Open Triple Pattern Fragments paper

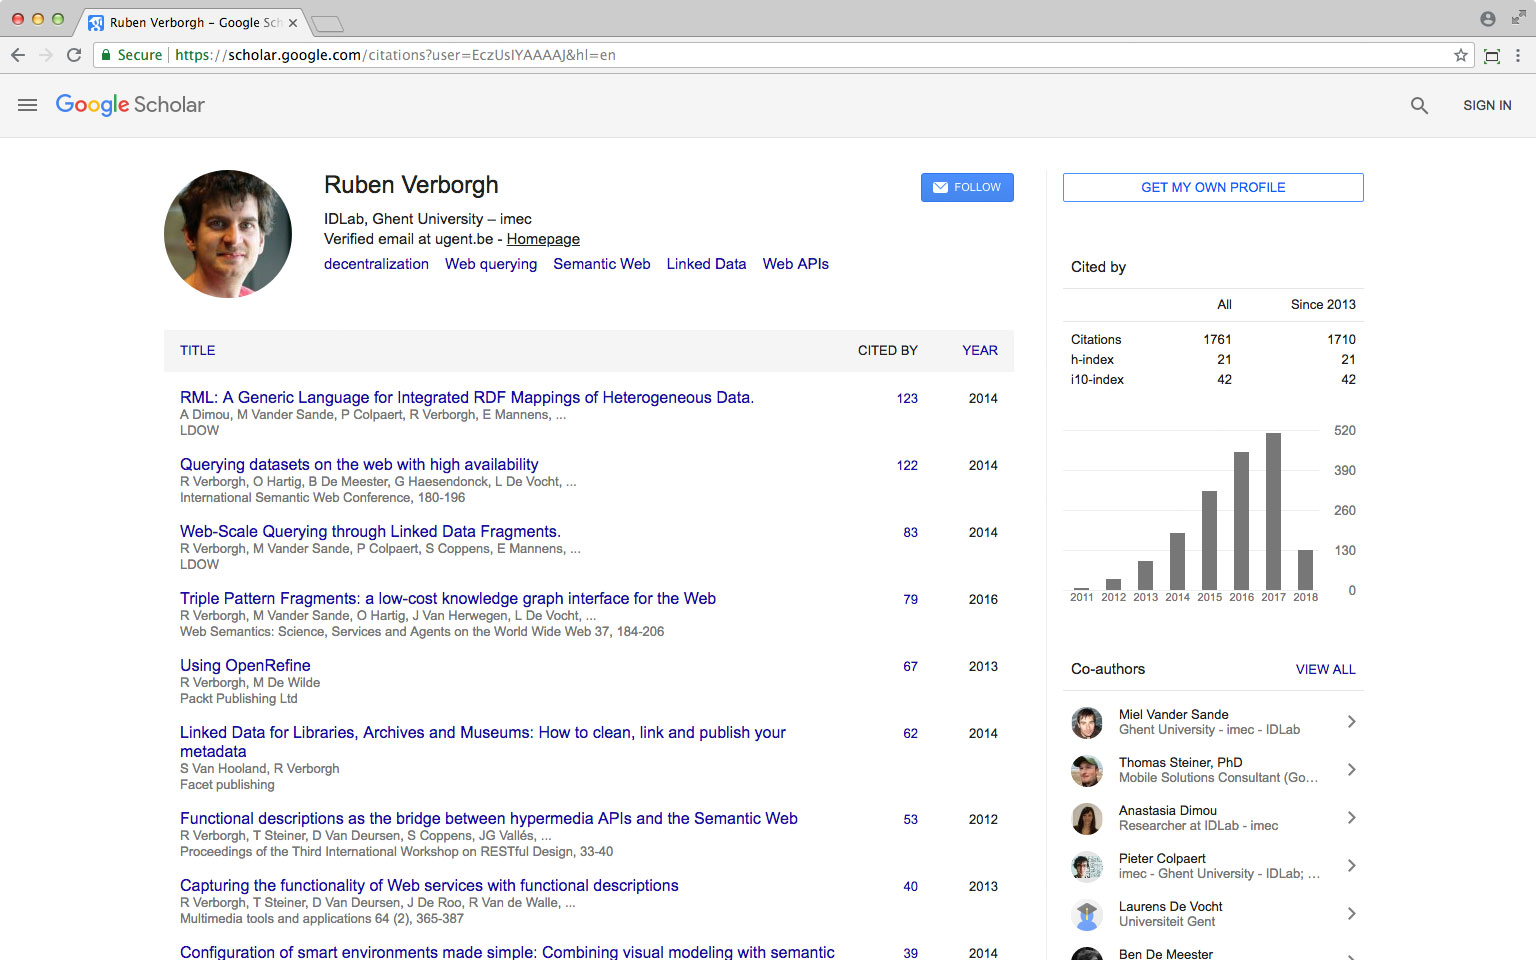[448, 599]
